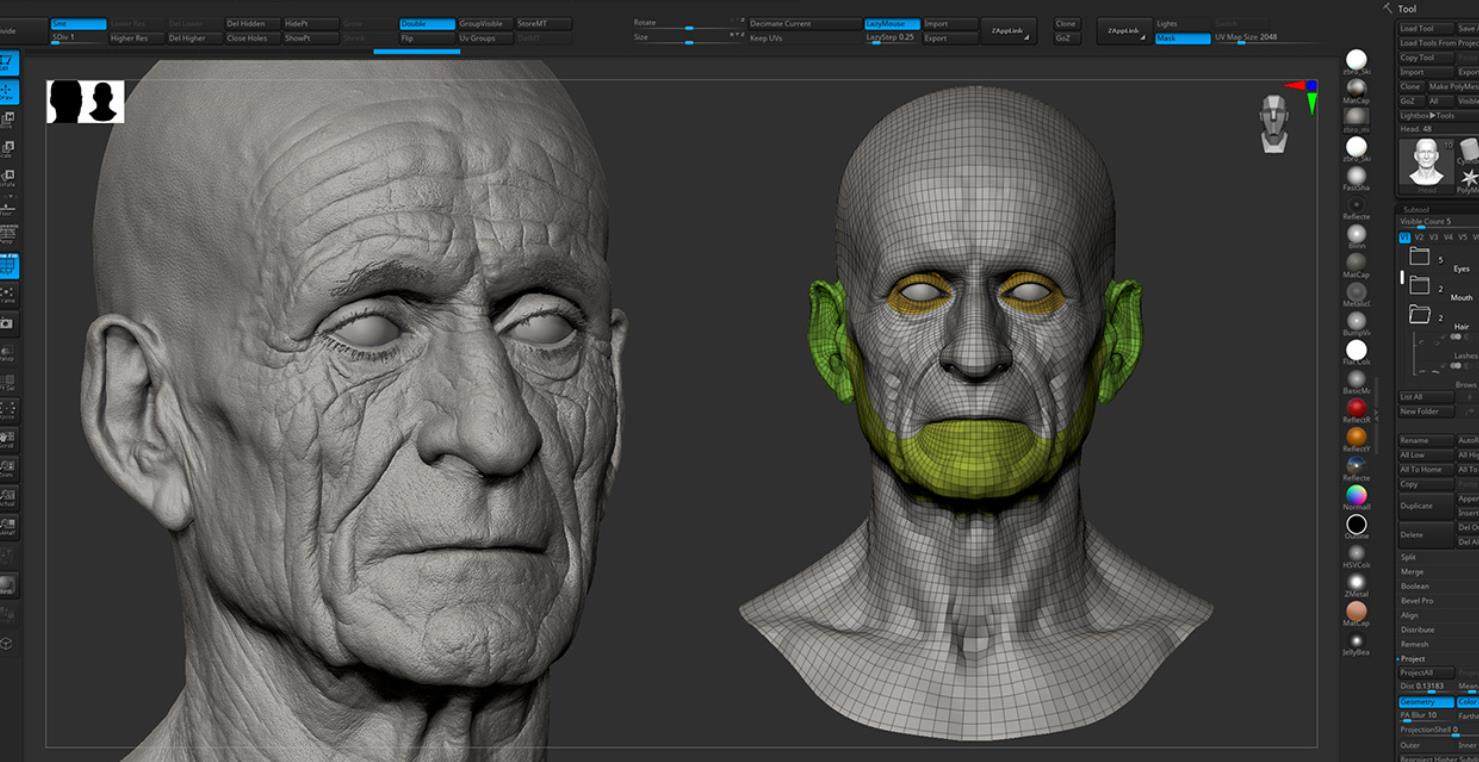The width and height of the screenshot is (1479, 762).
Task: Toggle the Double sided display button
Action: click(426, 24)
